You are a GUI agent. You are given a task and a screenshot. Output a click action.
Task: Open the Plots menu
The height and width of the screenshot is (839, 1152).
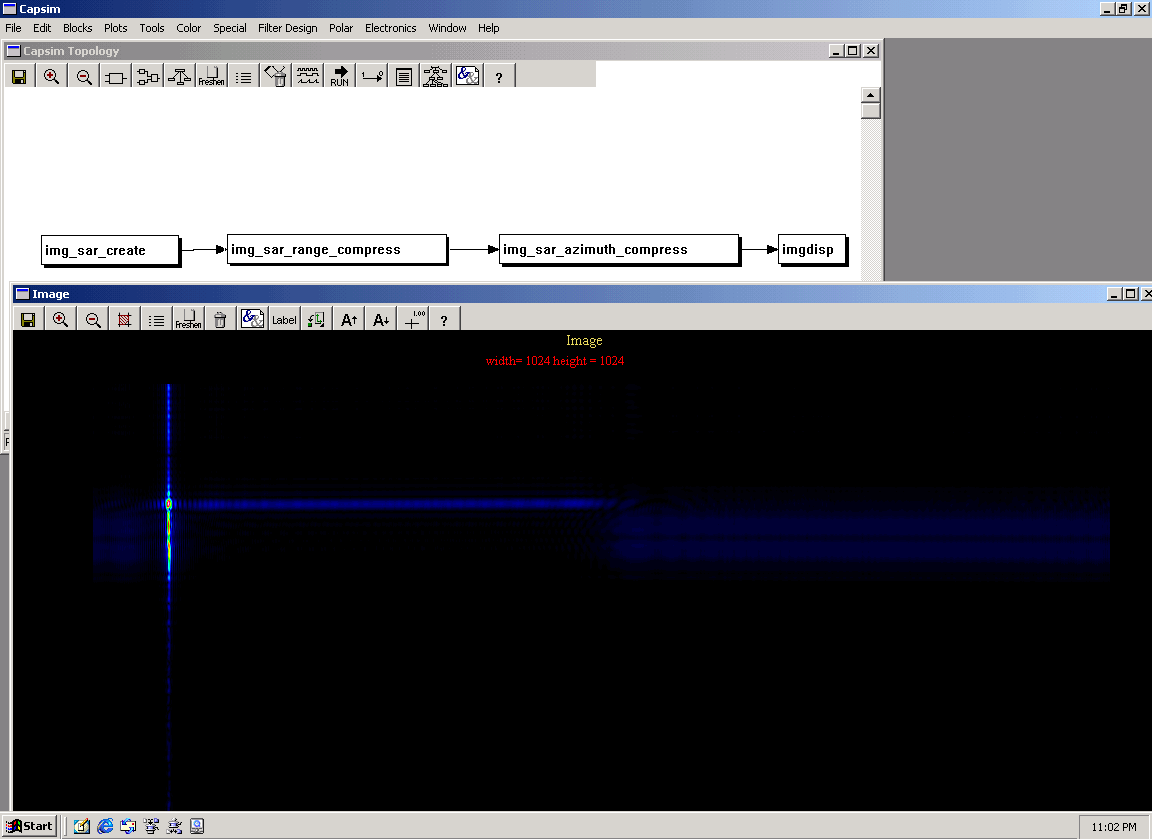coord(115,28)
